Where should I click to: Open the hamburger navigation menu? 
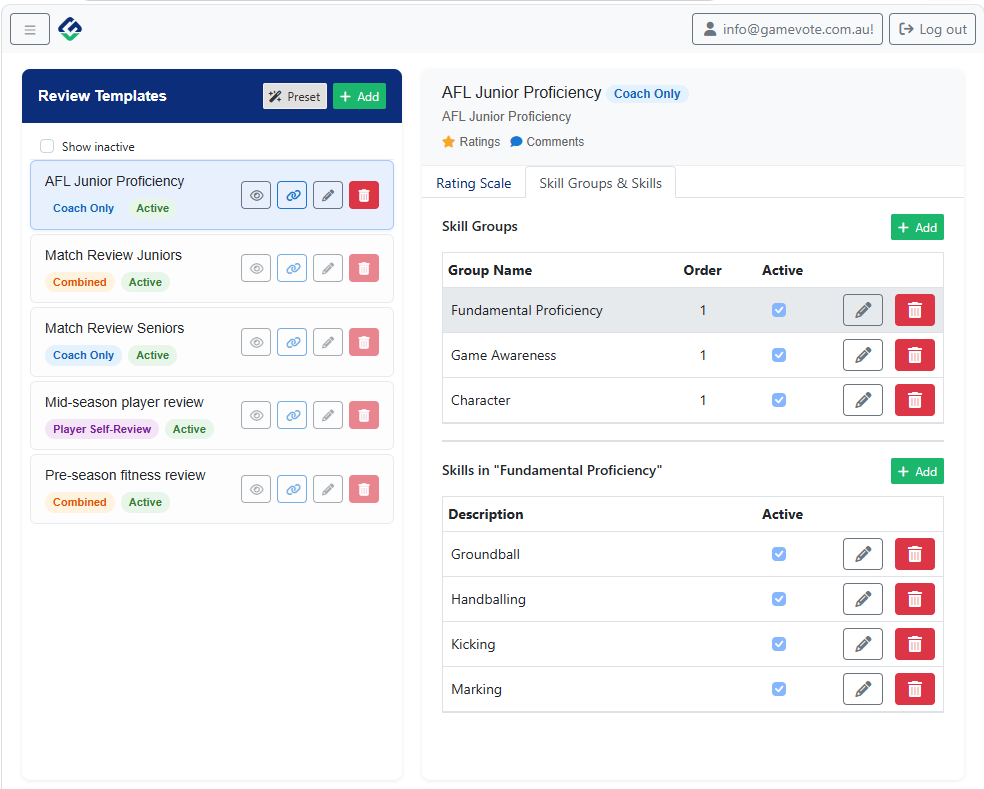30,29
